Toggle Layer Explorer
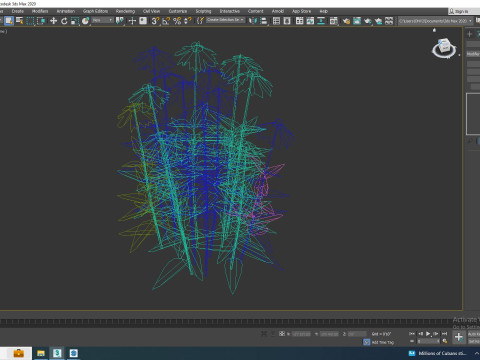This screenshot has height=360, width=480. [x=287, y=21]
